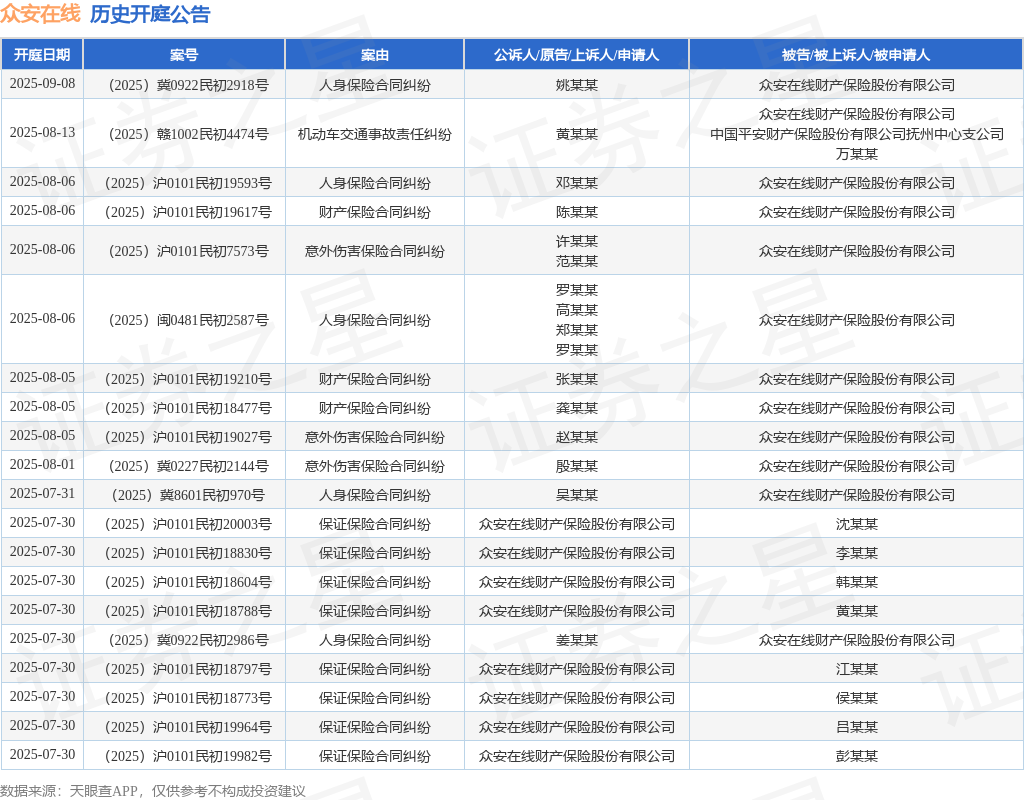Click plaintiff 范某某
1024x800 pixels.
pos(577,261)
